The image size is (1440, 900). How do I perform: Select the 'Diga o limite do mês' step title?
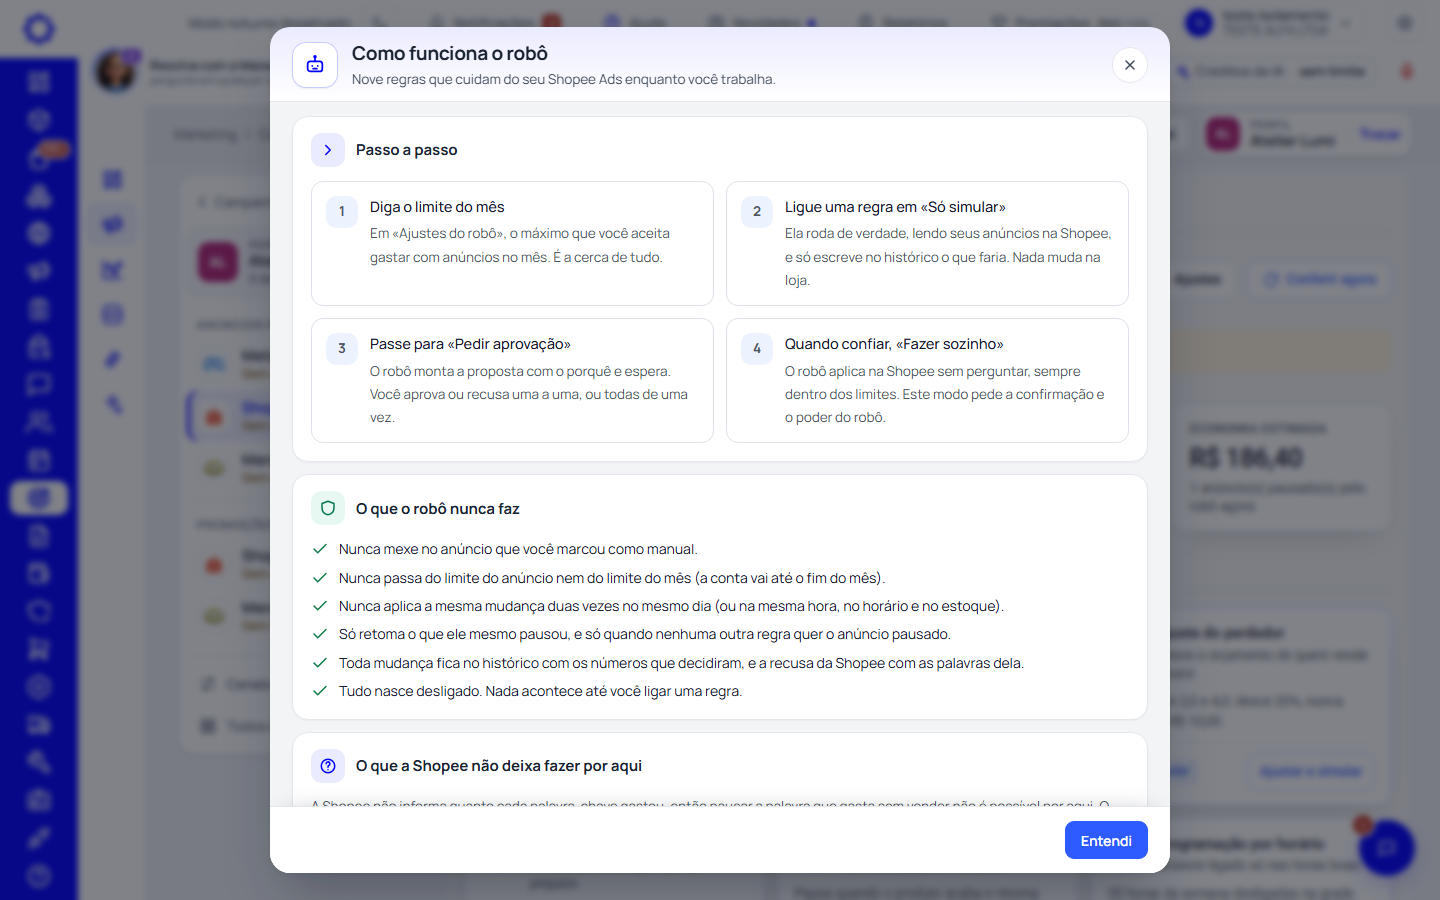(437, 207)
